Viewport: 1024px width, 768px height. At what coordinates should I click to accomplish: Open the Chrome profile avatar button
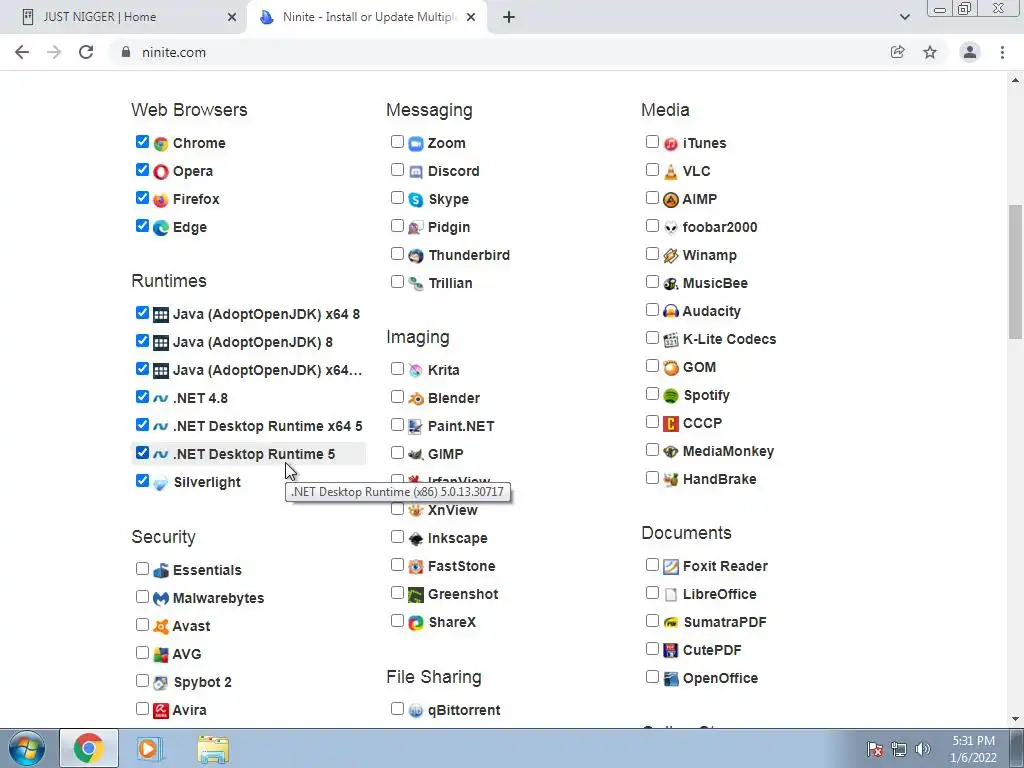(x=970, y=52)
